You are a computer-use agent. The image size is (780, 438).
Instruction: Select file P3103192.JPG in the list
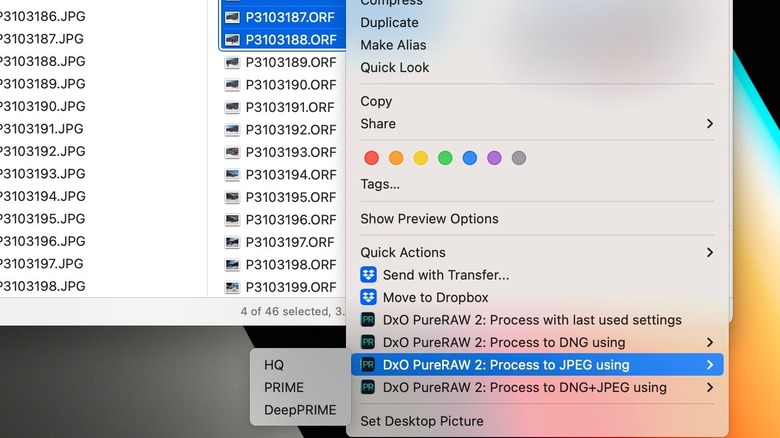pyautogui.click(x=42, y=151)
